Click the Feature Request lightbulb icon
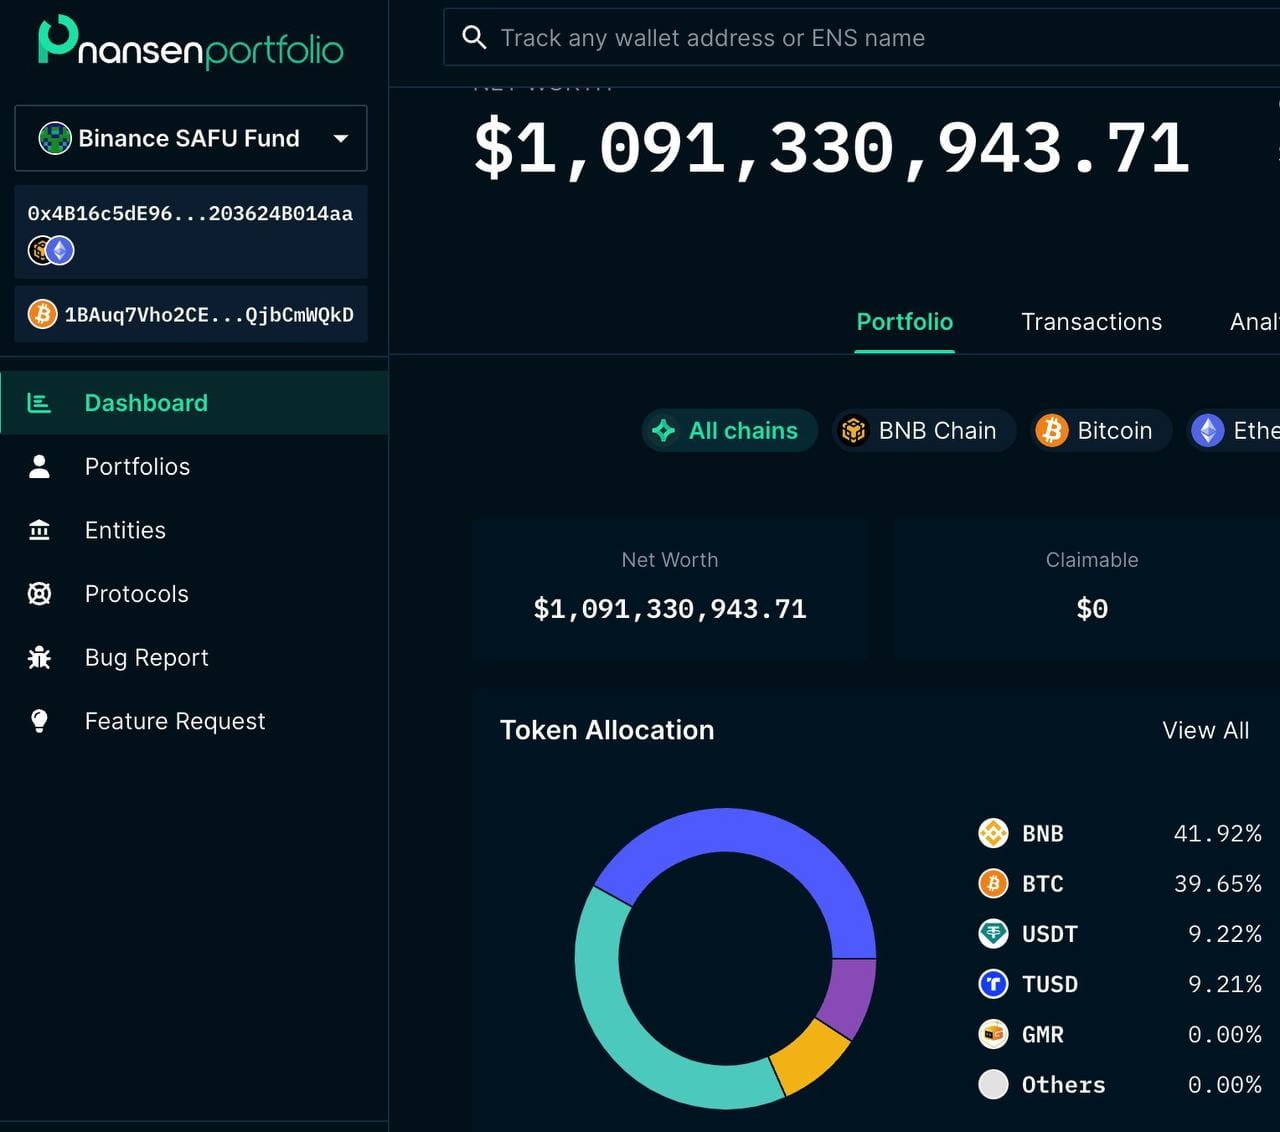1280x1132 pixels. [x=39, y=721]
